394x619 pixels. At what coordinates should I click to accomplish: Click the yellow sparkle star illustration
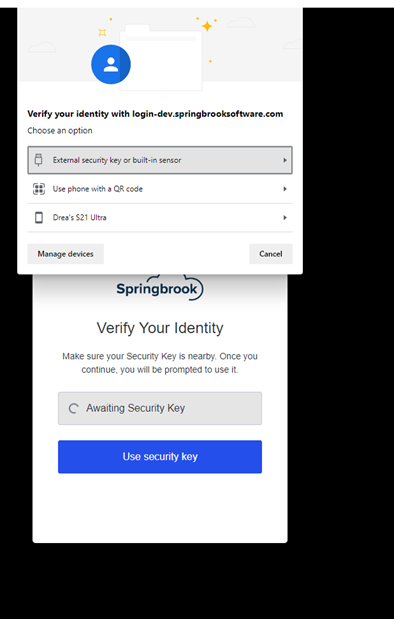pos(207,26)
